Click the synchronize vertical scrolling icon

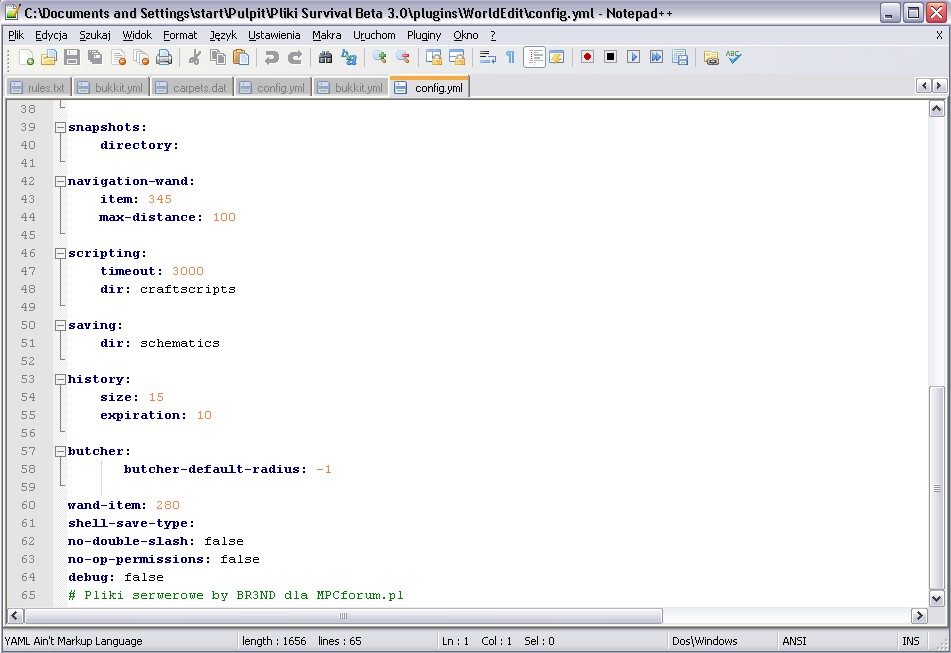[x=434, y=58]
